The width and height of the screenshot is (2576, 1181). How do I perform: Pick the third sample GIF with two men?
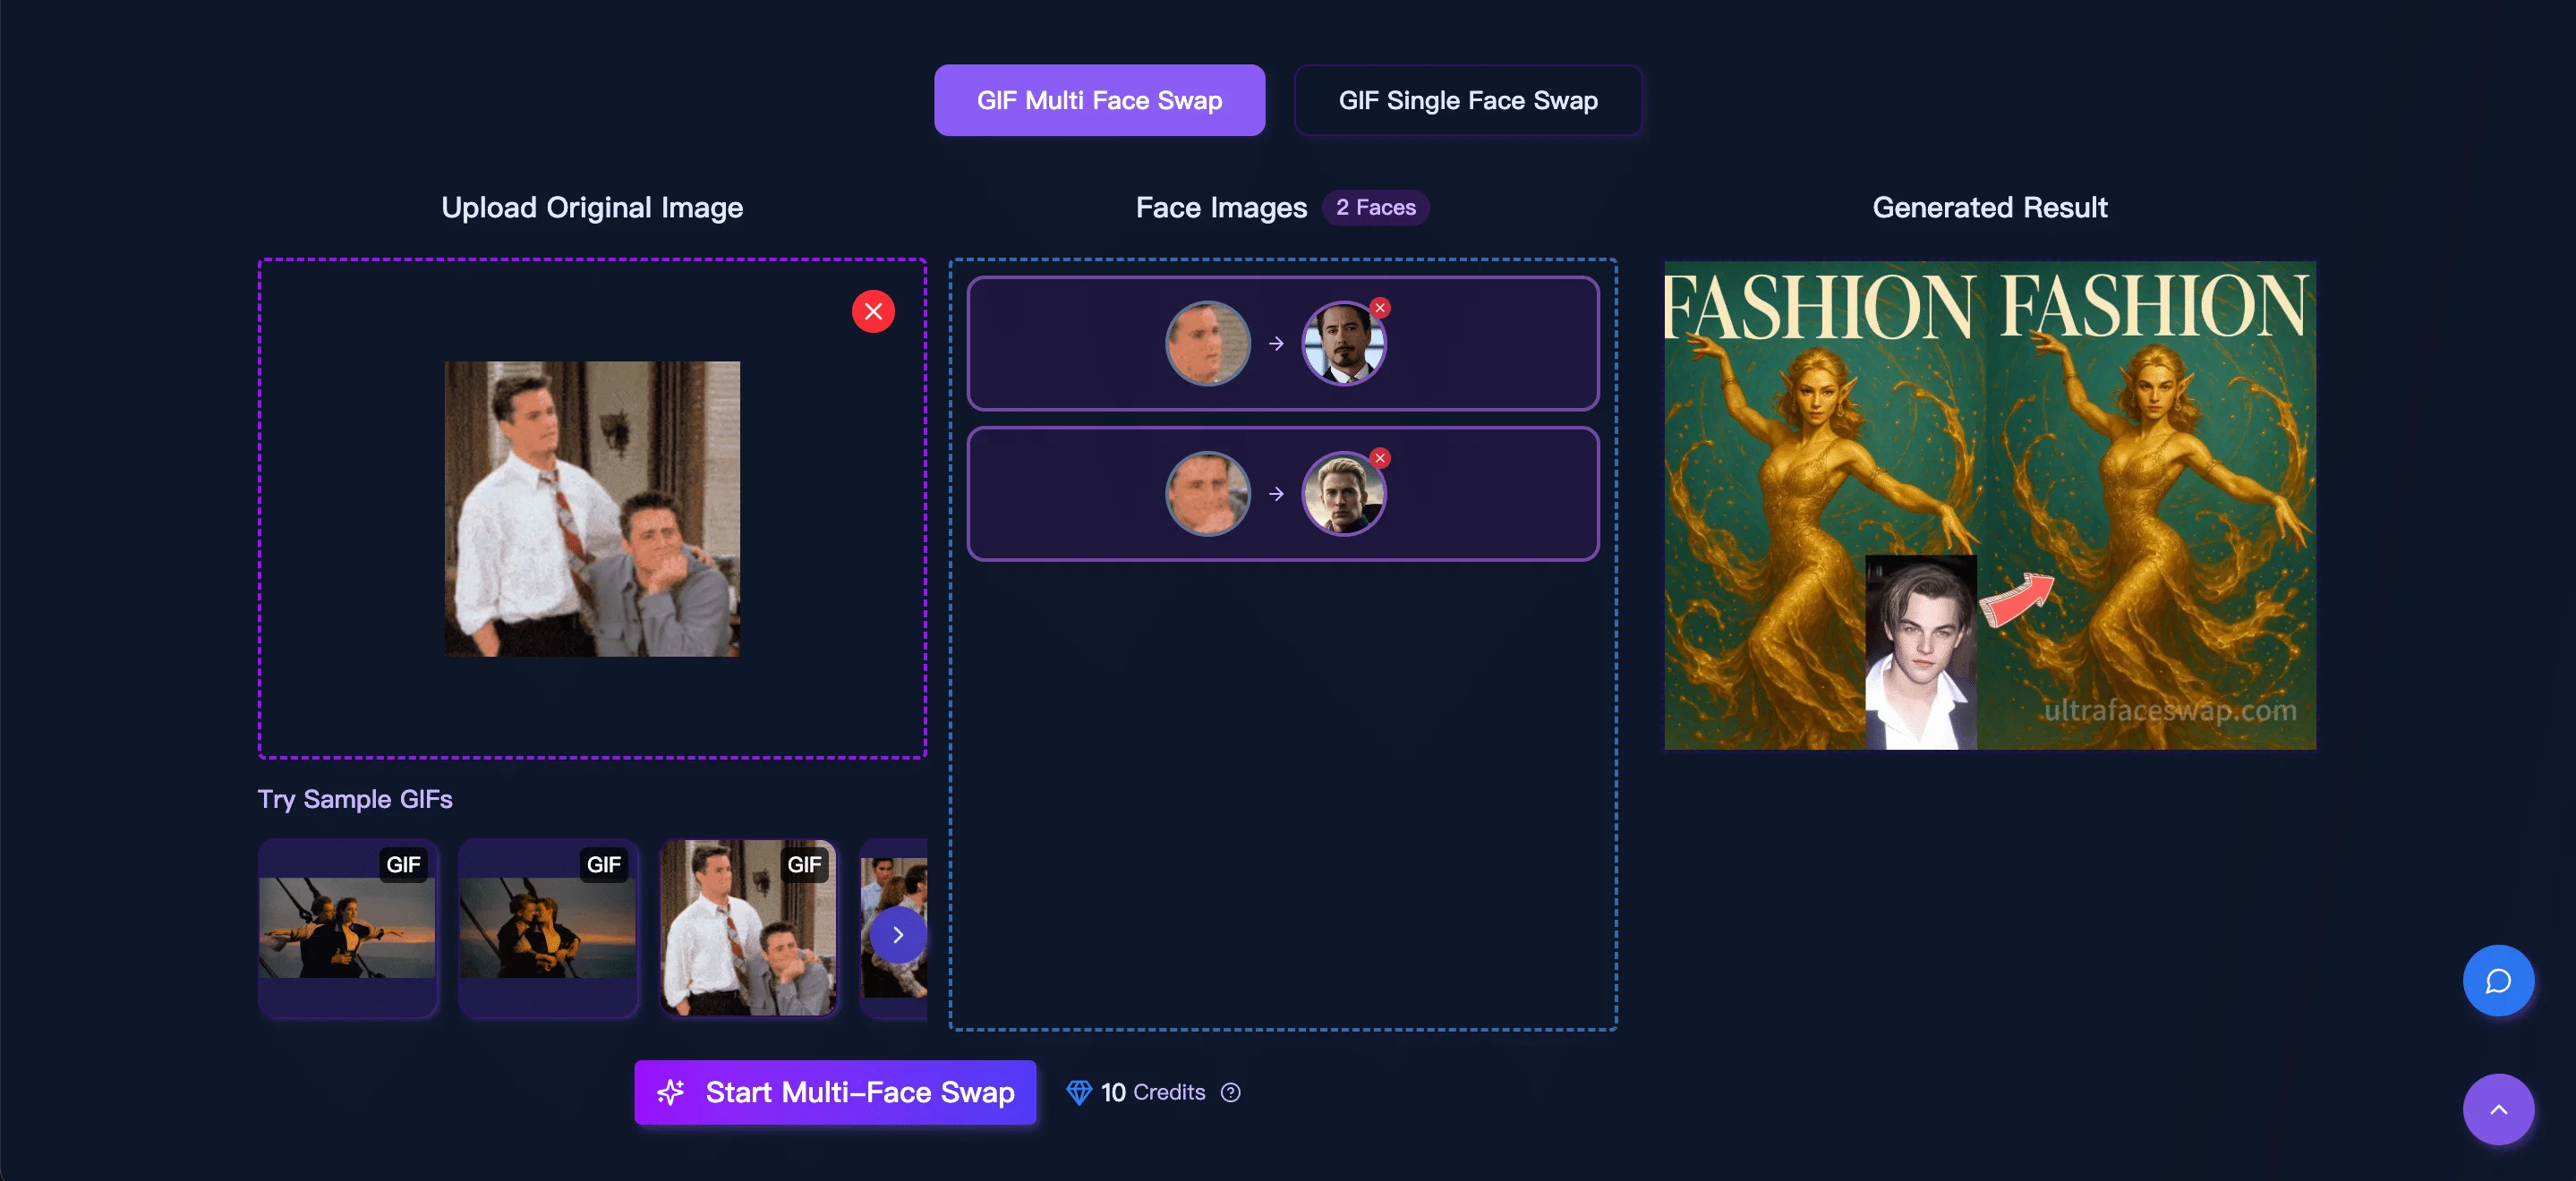[x=747, y=928]
